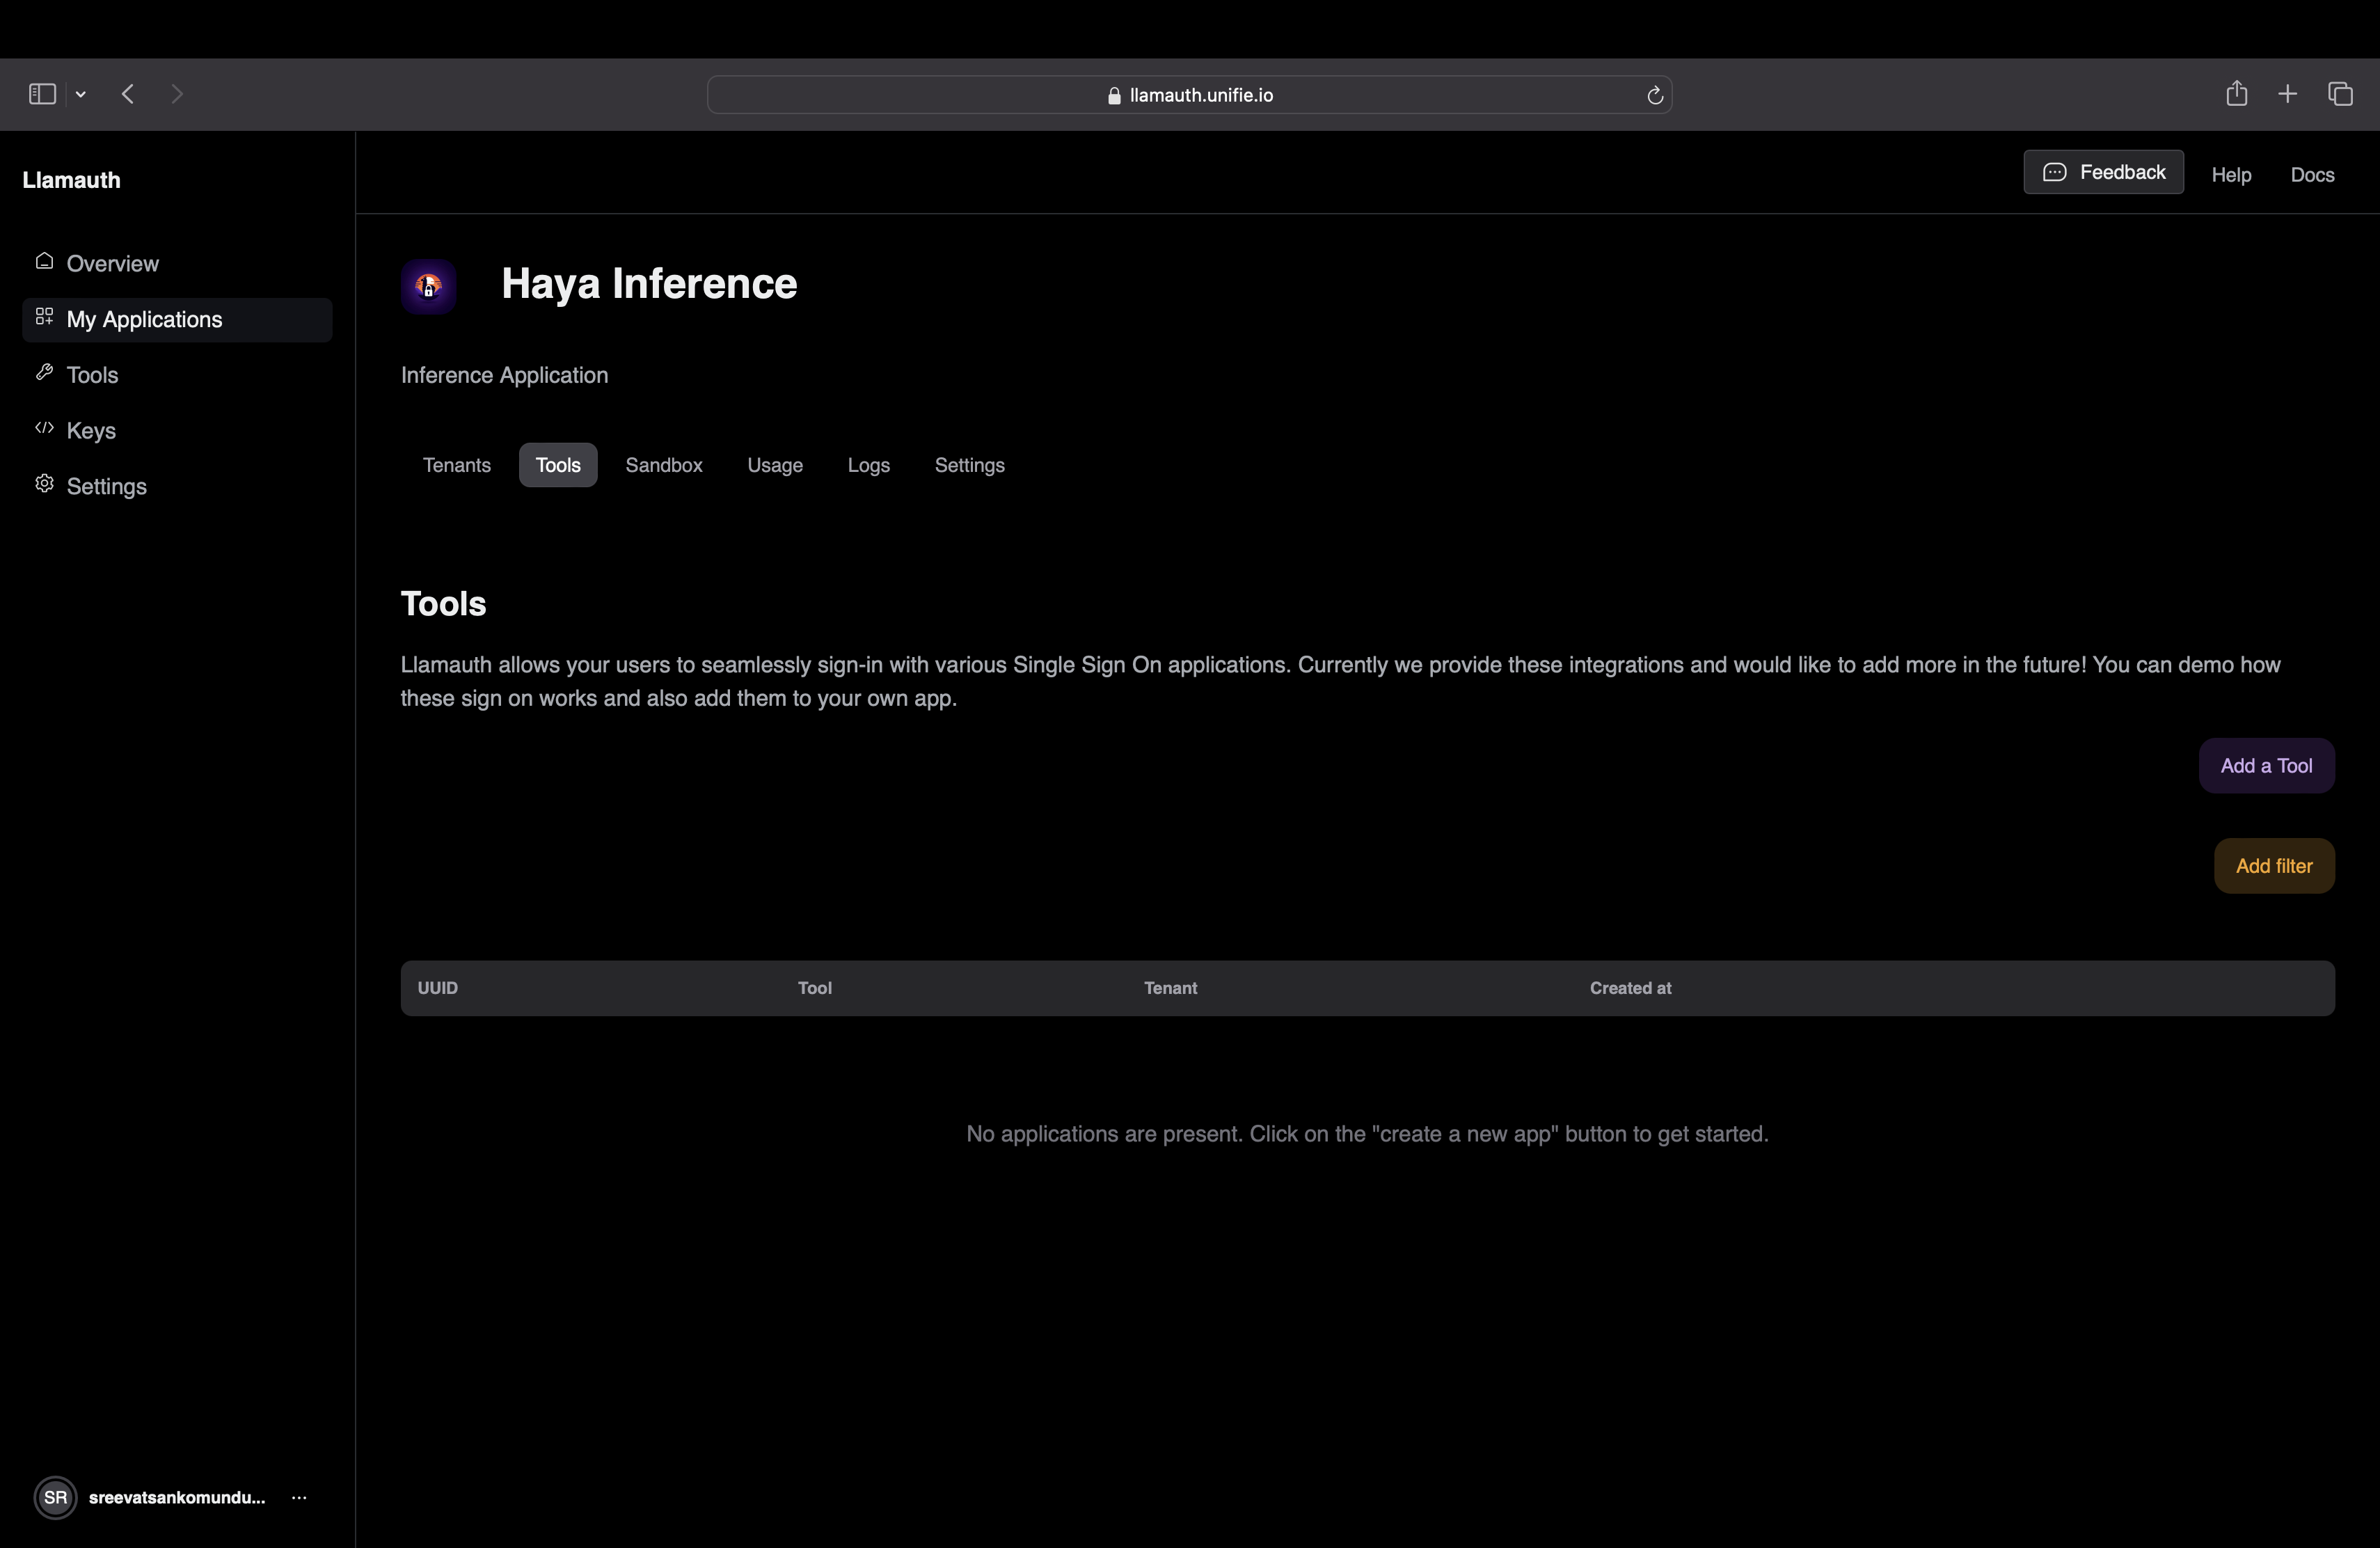Click the Tool column header
2380x1548 pixels.
(x=815, y=988)
